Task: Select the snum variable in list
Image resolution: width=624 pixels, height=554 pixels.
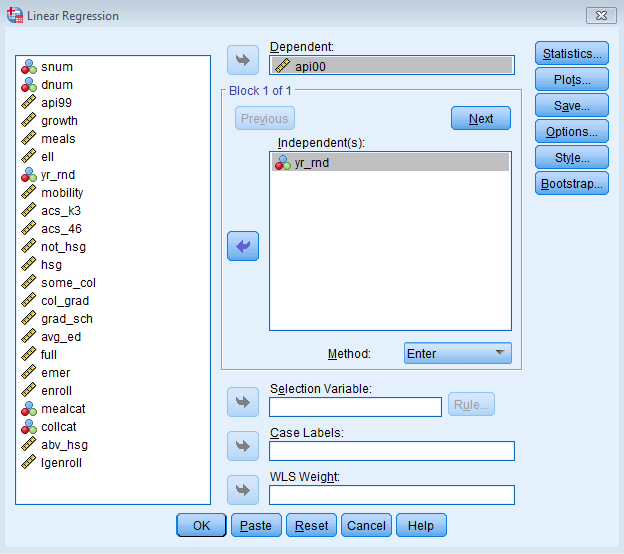Action: click(x=56, y=67)
